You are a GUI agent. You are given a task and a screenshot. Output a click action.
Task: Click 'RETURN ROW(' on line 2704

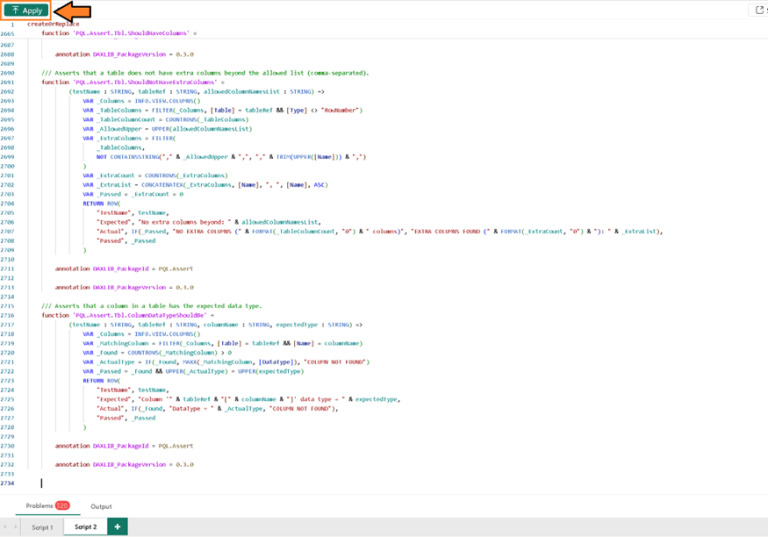pos(101,203)
